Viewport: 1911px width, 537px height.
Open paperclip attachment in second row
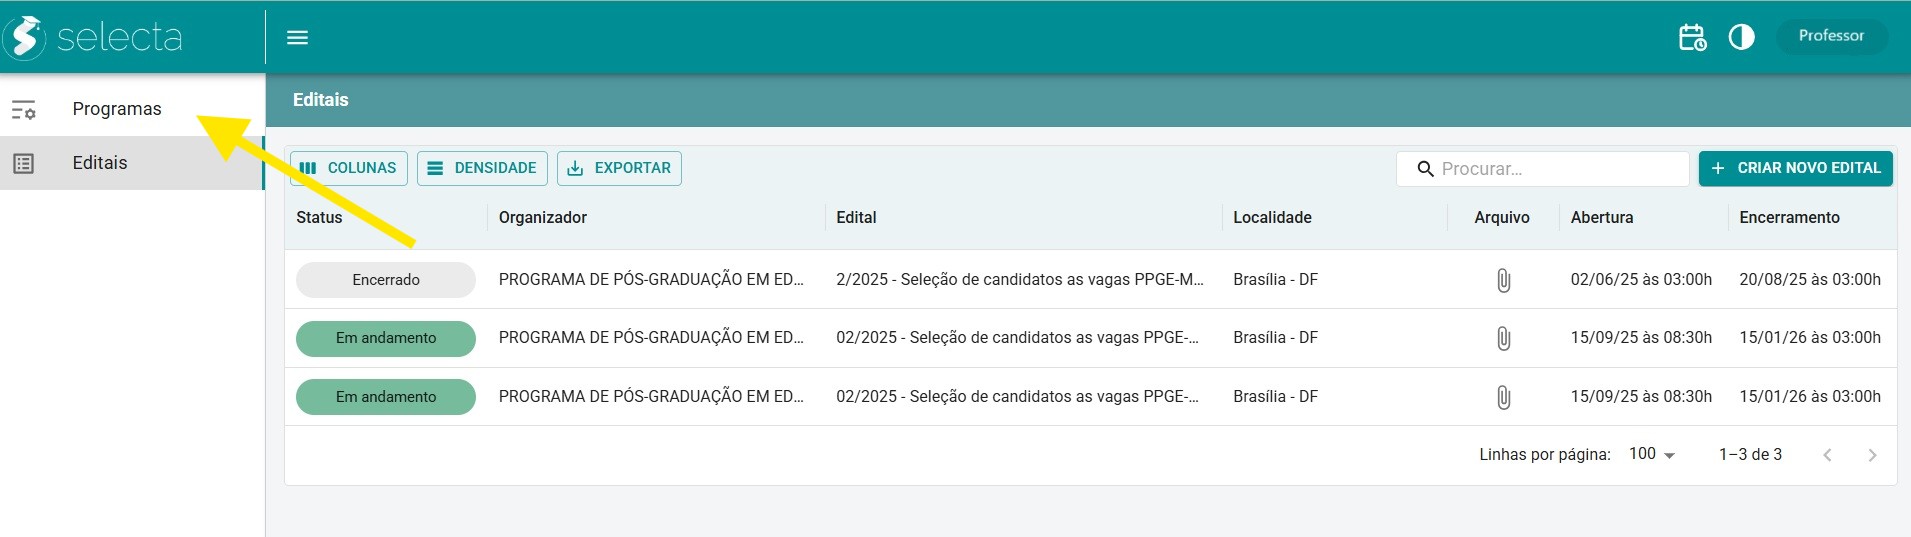(1503, 338)
